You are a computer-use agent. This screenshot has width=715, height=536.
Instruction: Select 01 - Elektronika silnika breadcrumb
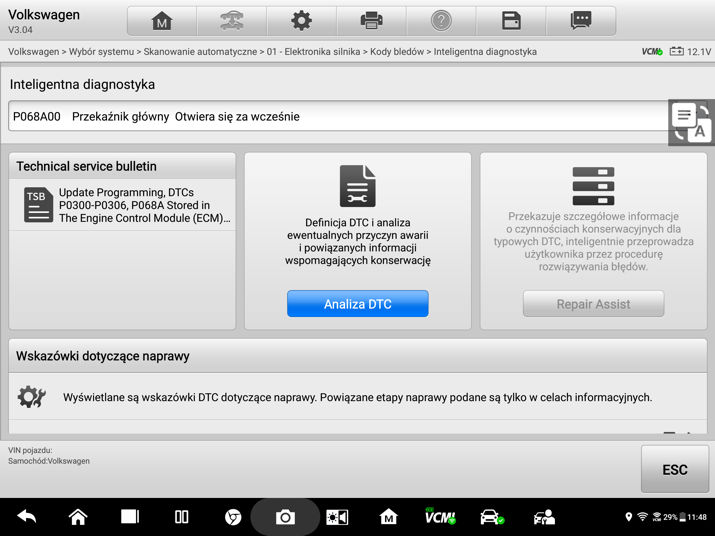tap(313, 52)
